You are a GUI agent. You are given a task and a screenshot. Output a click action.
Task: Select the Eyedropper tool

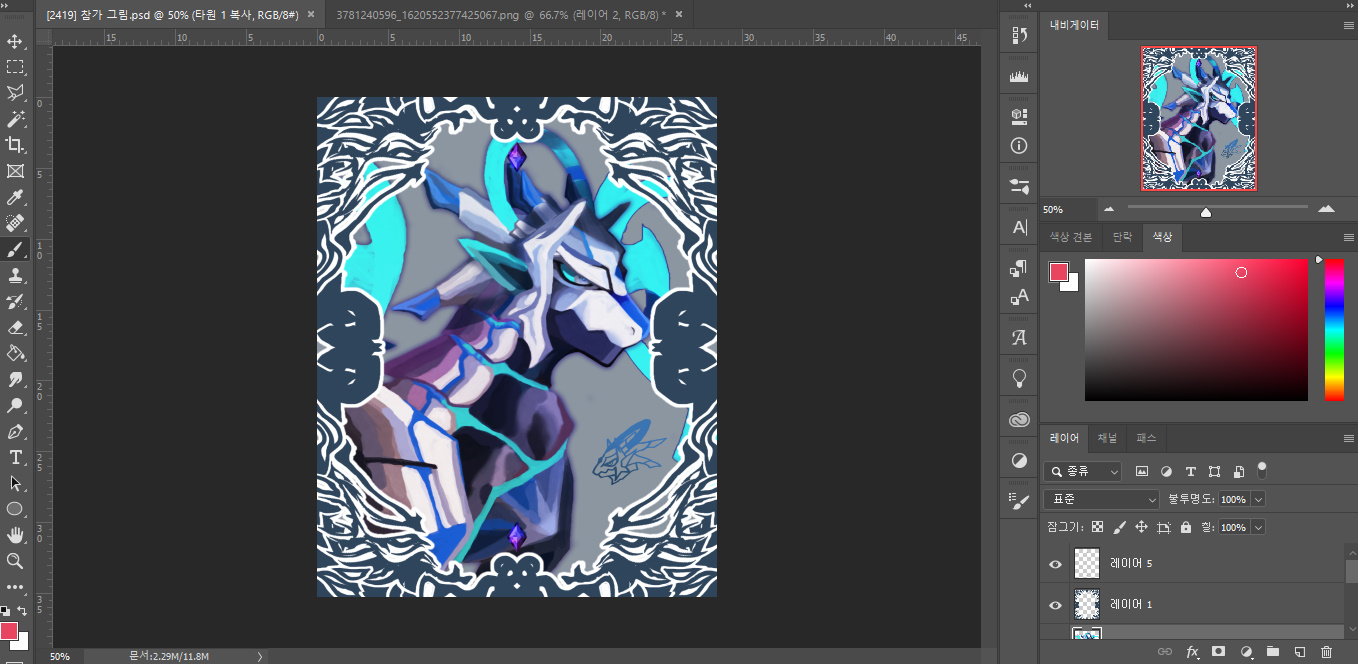pyautogui.click(x=15, y=197)
